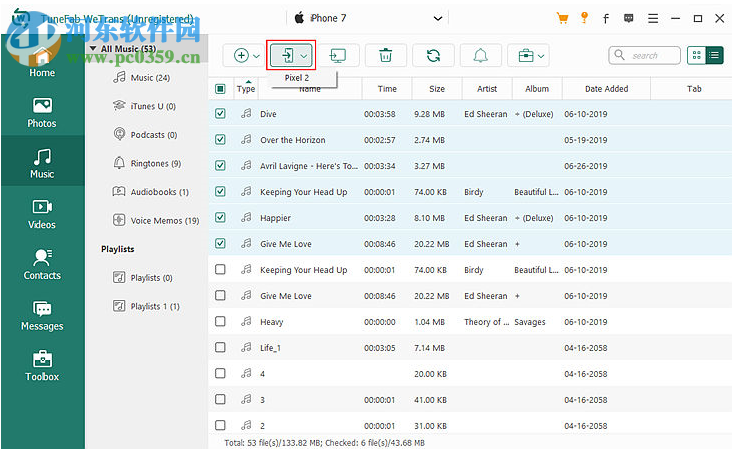Click the Tab column header
Image resolution: width=732 pixels, height=450 pixels.
[694, 89]
